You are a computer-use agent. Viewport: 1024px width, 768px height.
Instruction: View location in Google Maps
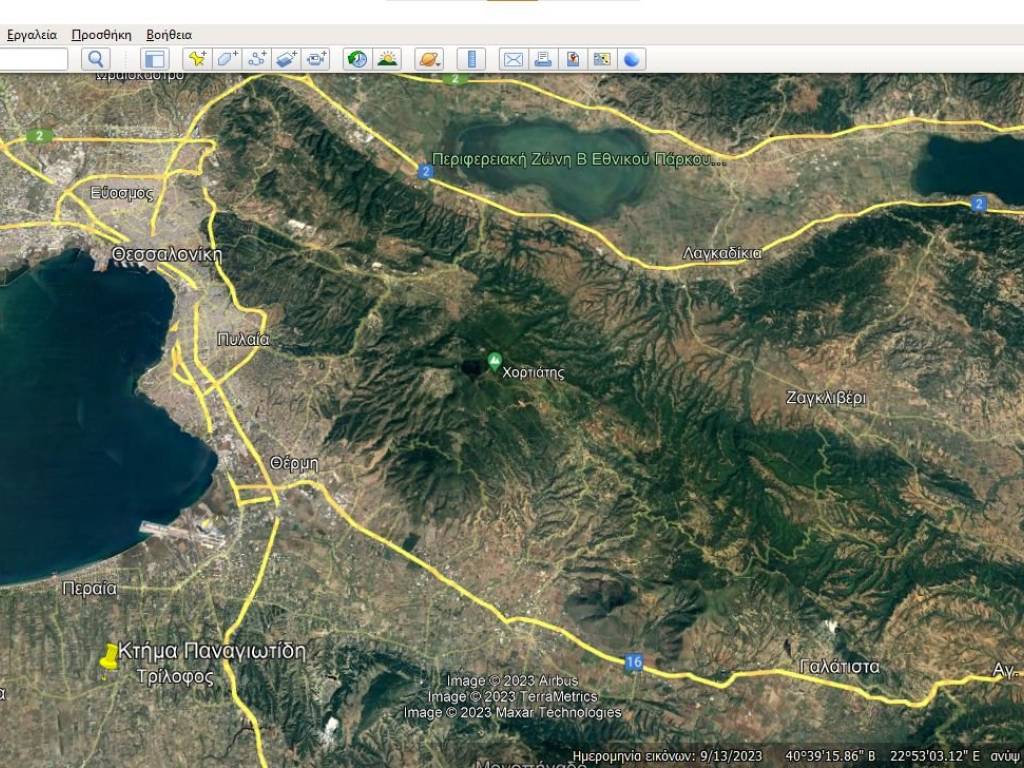602,59
